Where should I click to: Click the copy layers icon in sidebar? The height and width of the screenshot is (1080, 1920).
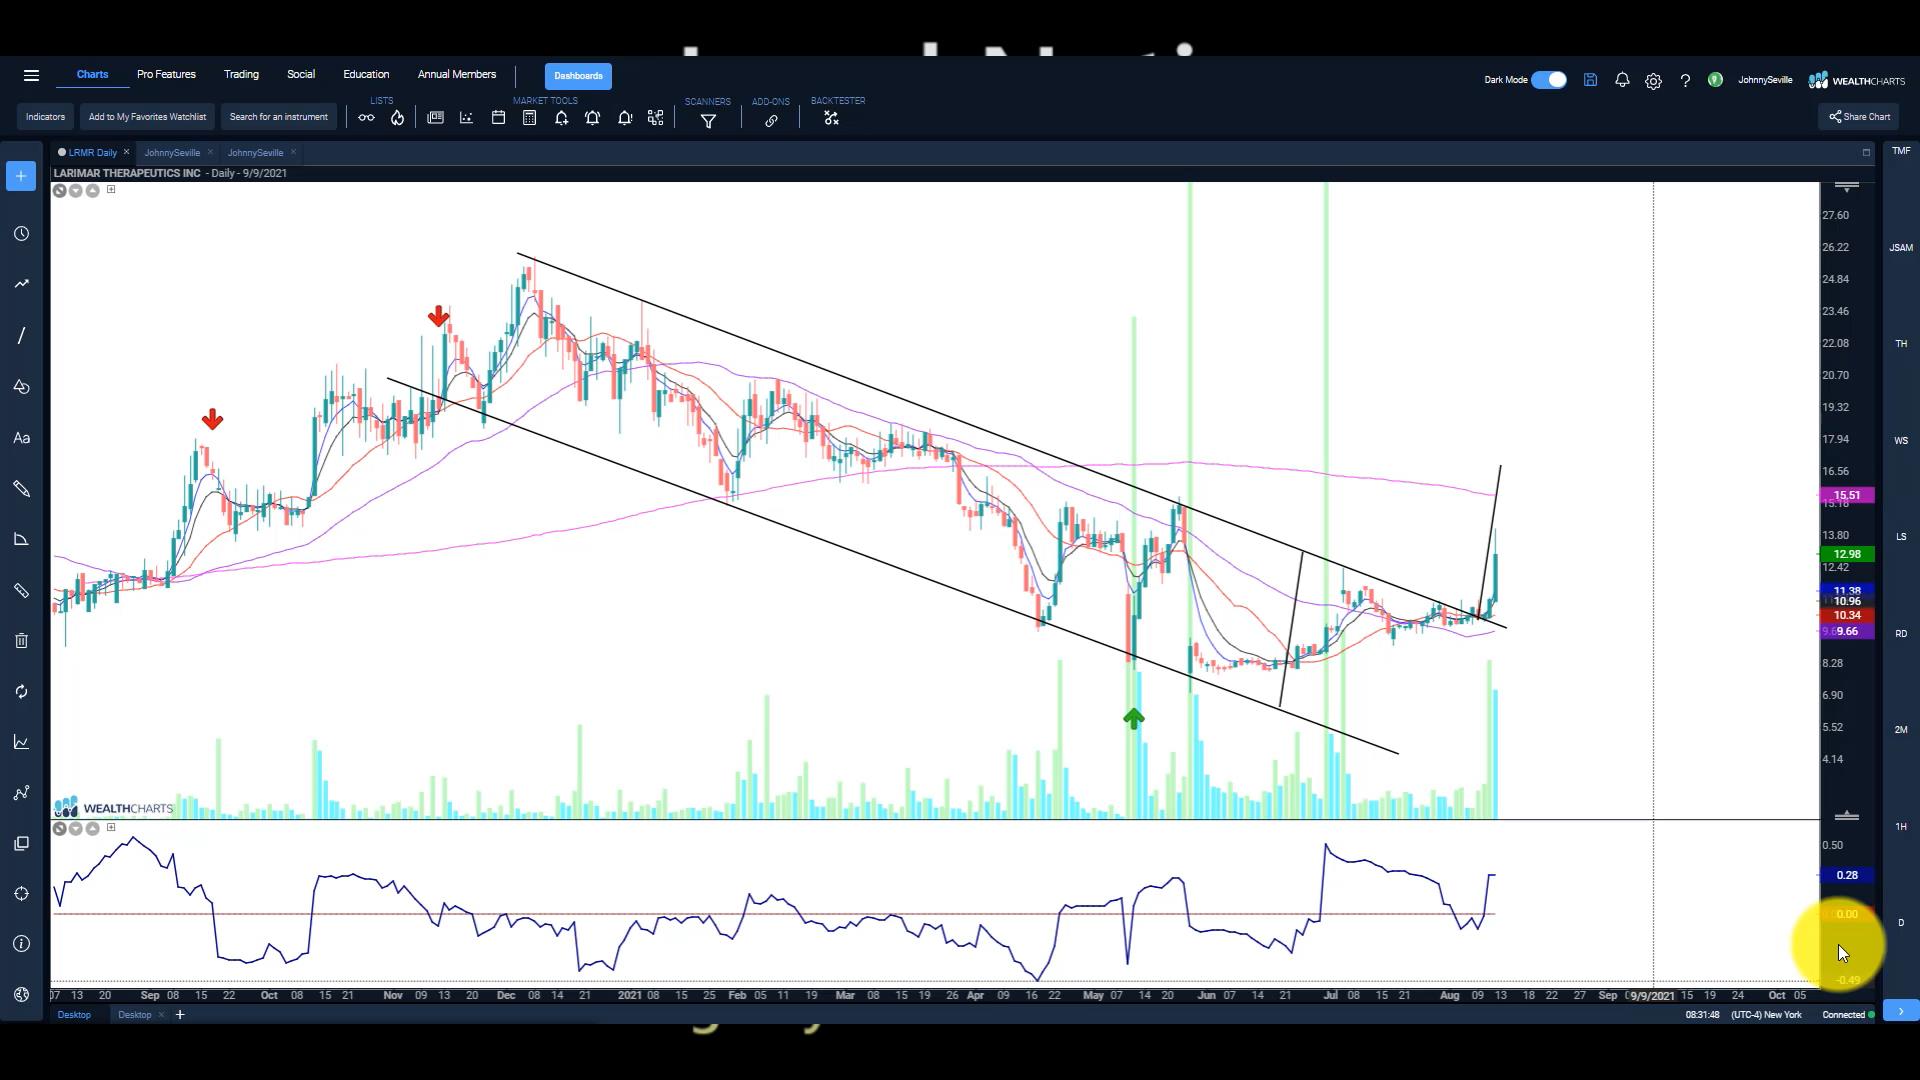21,844
